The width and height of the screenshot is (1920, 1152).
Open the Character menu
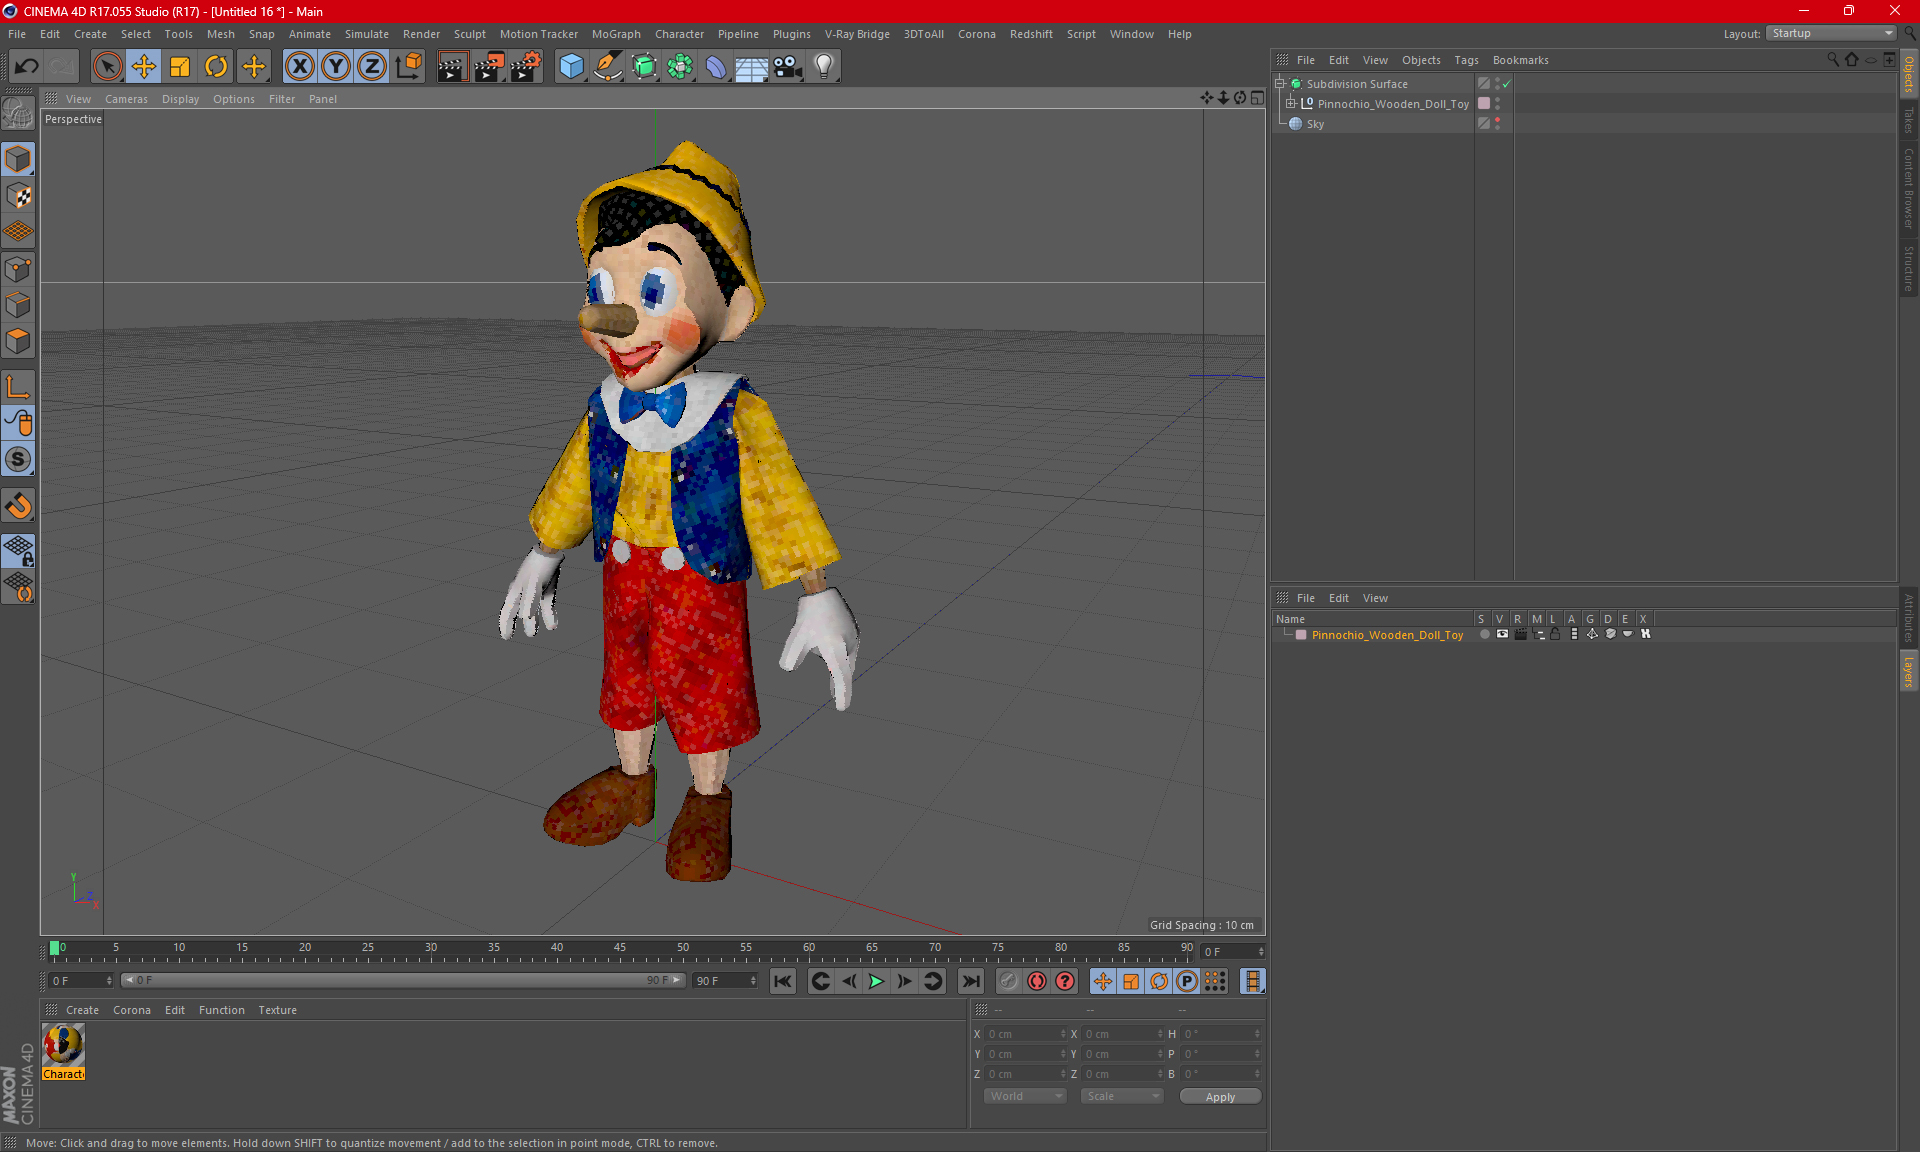pyautogui.click(x=679, y=34)
